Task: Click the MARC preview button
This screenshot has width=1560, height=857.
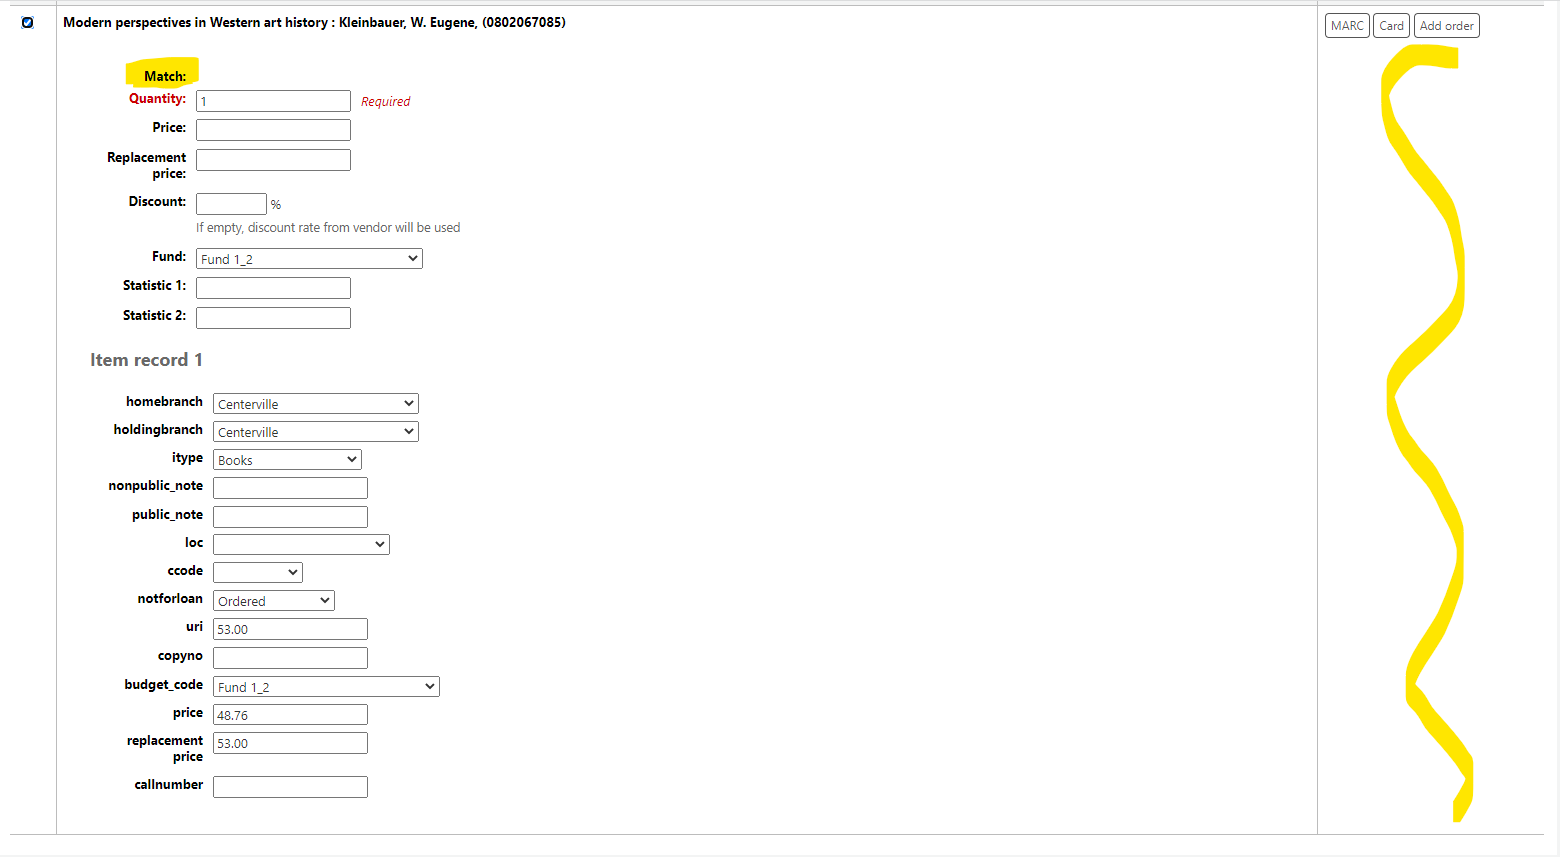Action: (1346, 26)
